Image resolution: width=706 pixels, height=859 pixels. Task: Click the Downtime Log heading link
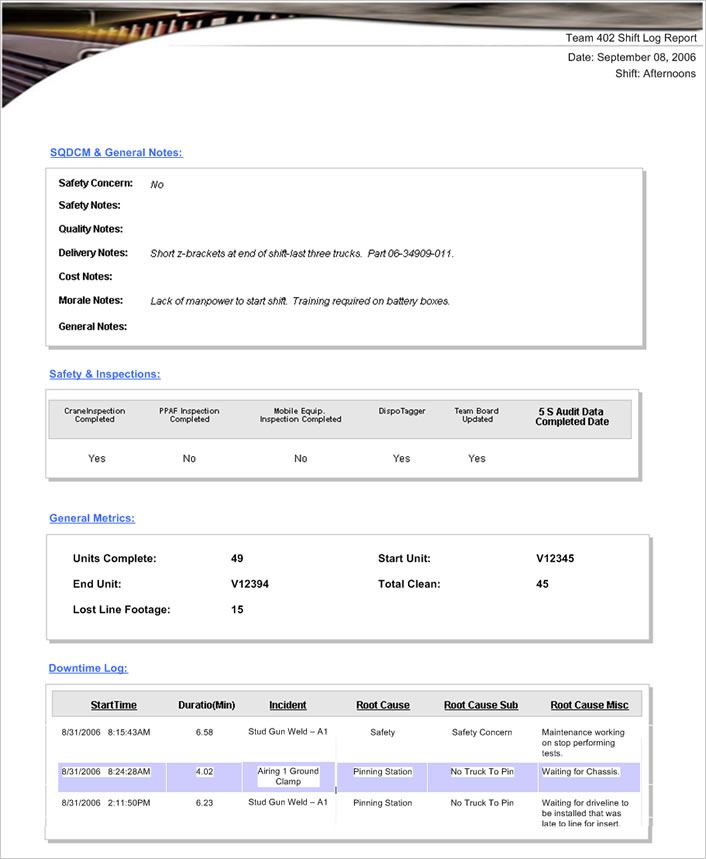coord(88,668)
